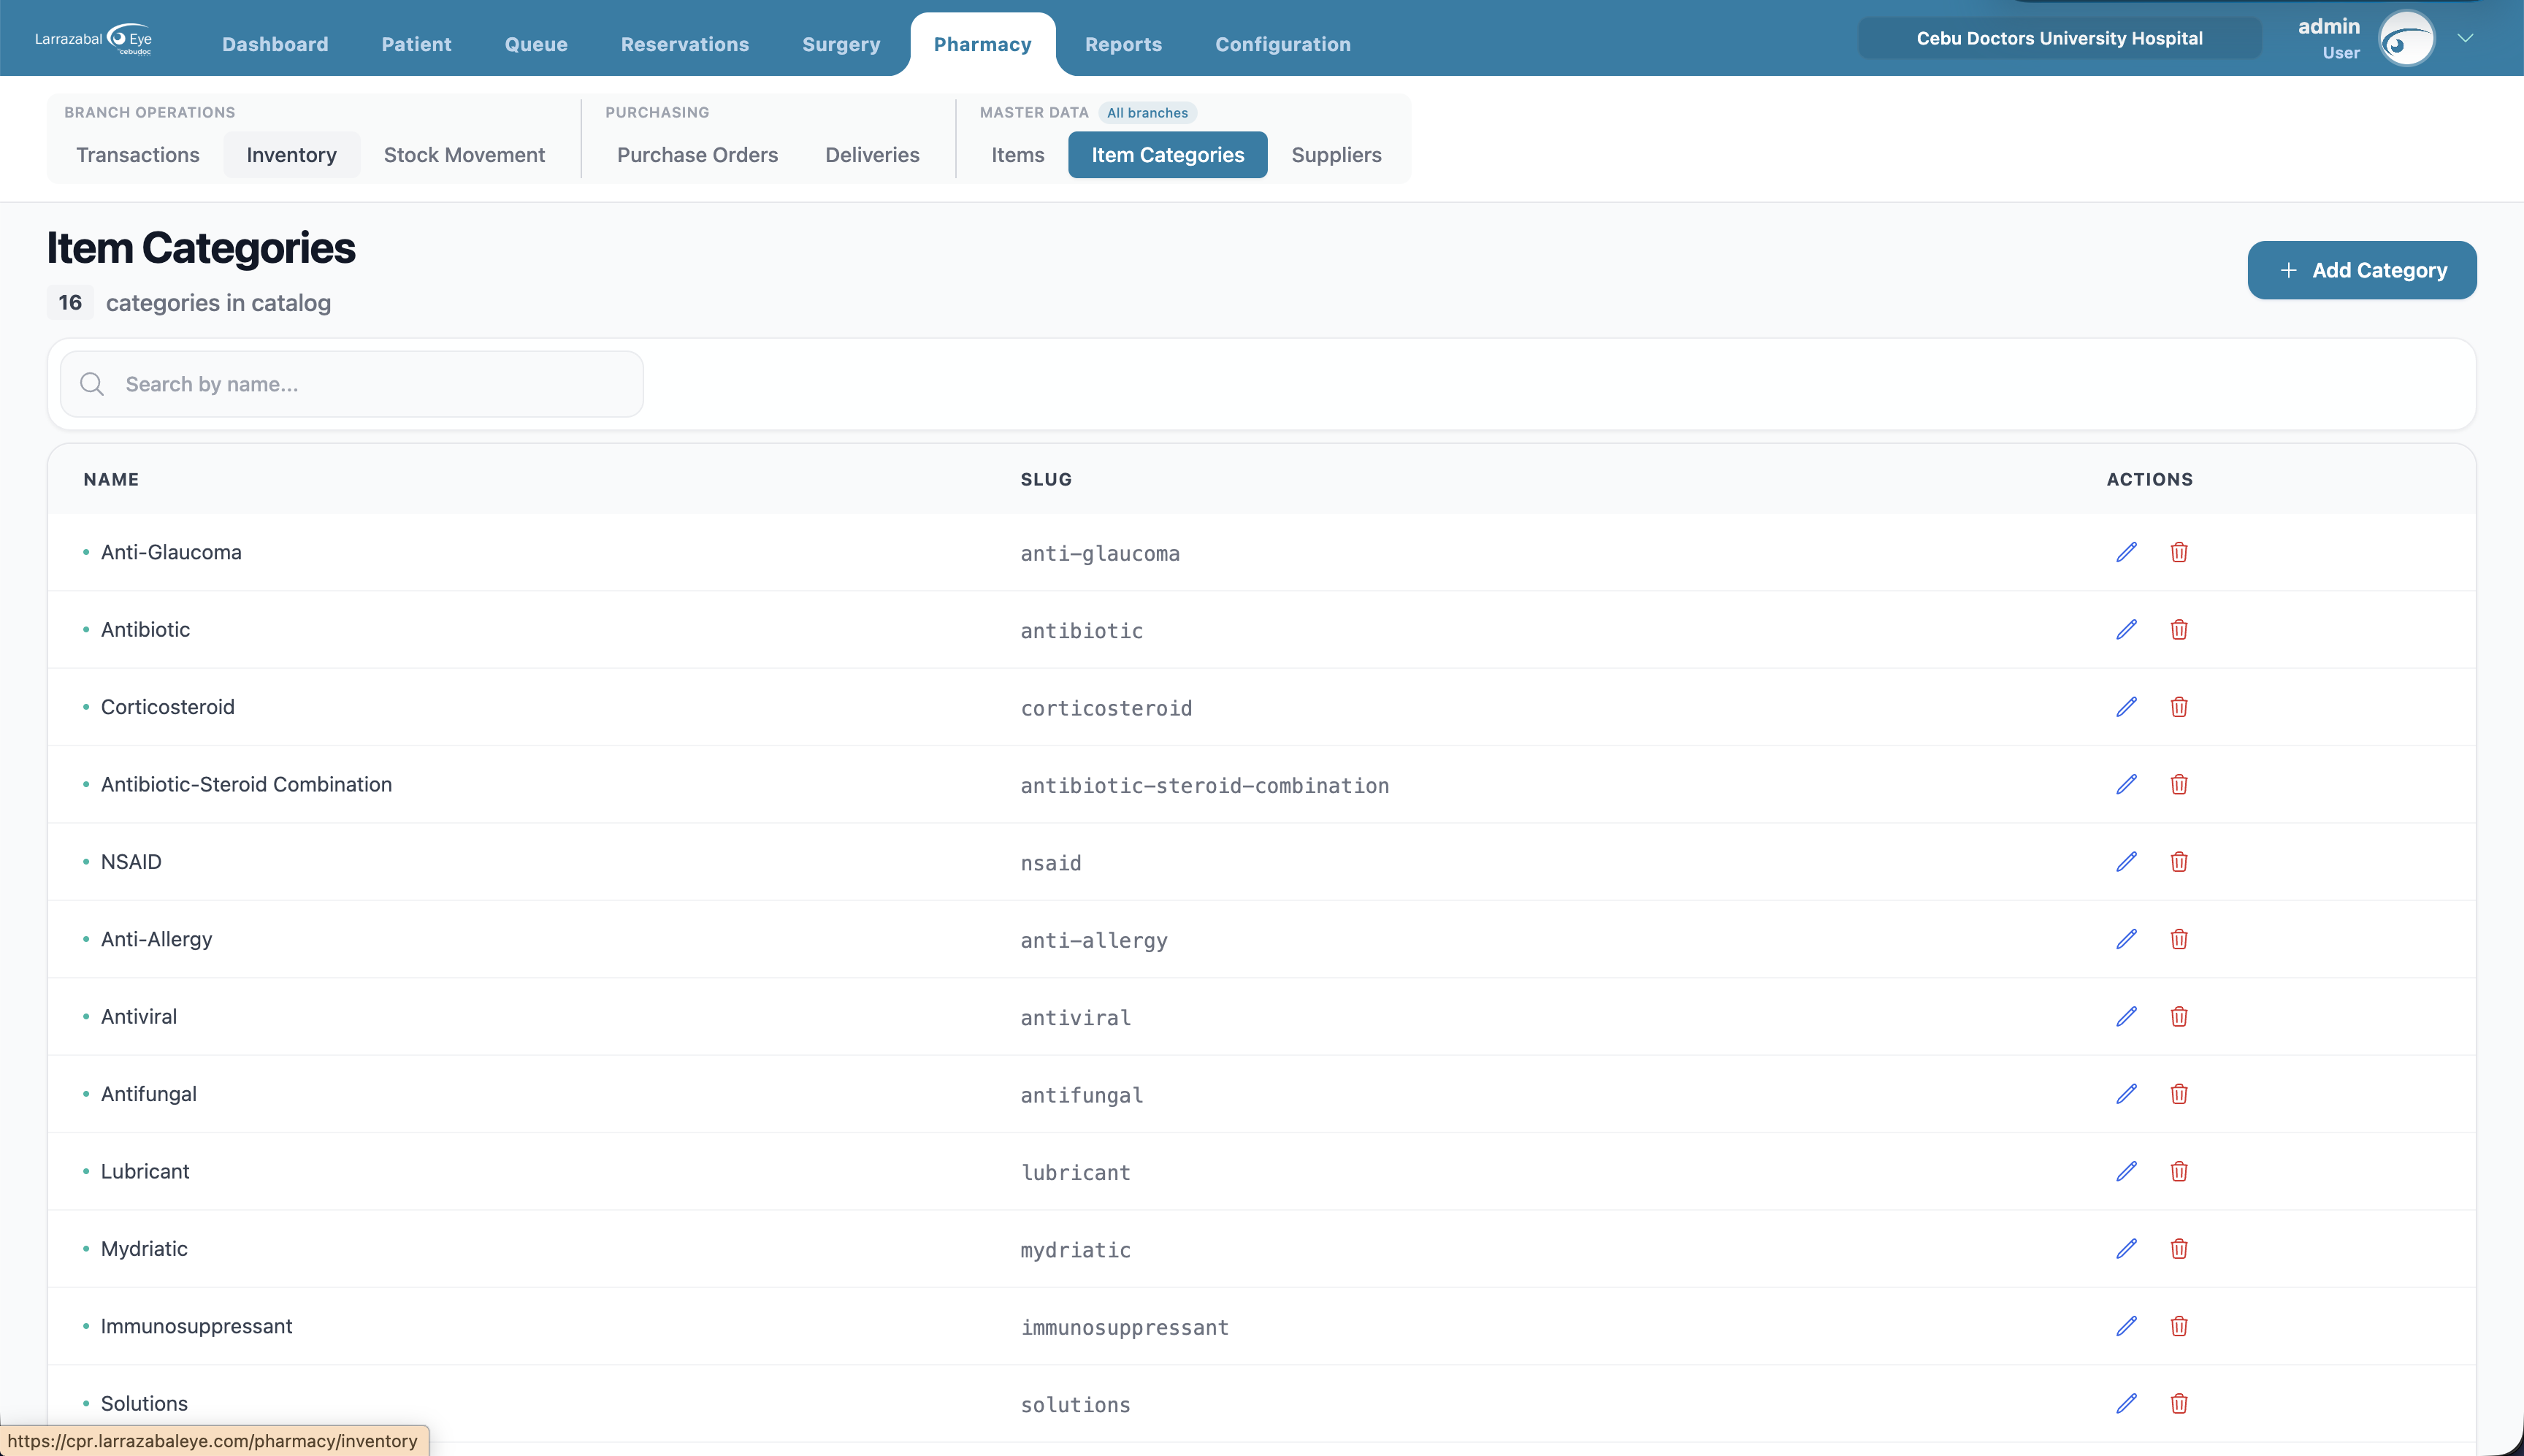This screenshot has height=1456, width=2524.
Task: Edit the Anti-Allergy category
Action: tap(2126, 939)
